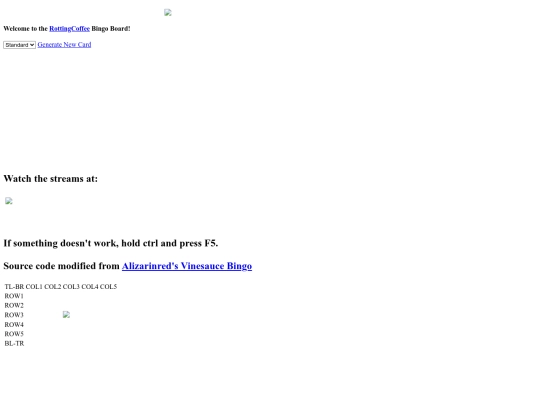Click the Generate New Card link

click(64, 44)
